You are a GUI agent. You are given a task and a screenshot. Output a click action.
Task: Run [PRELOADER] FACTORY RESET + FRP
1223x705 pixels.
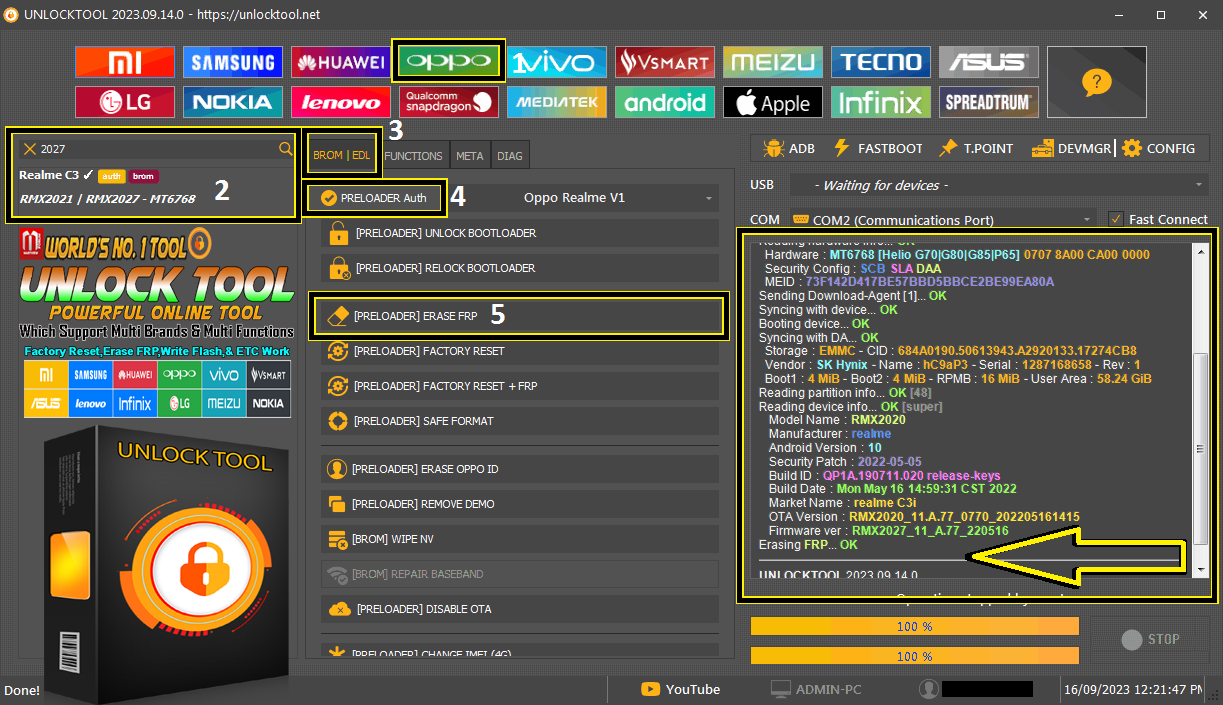(520, 386)
